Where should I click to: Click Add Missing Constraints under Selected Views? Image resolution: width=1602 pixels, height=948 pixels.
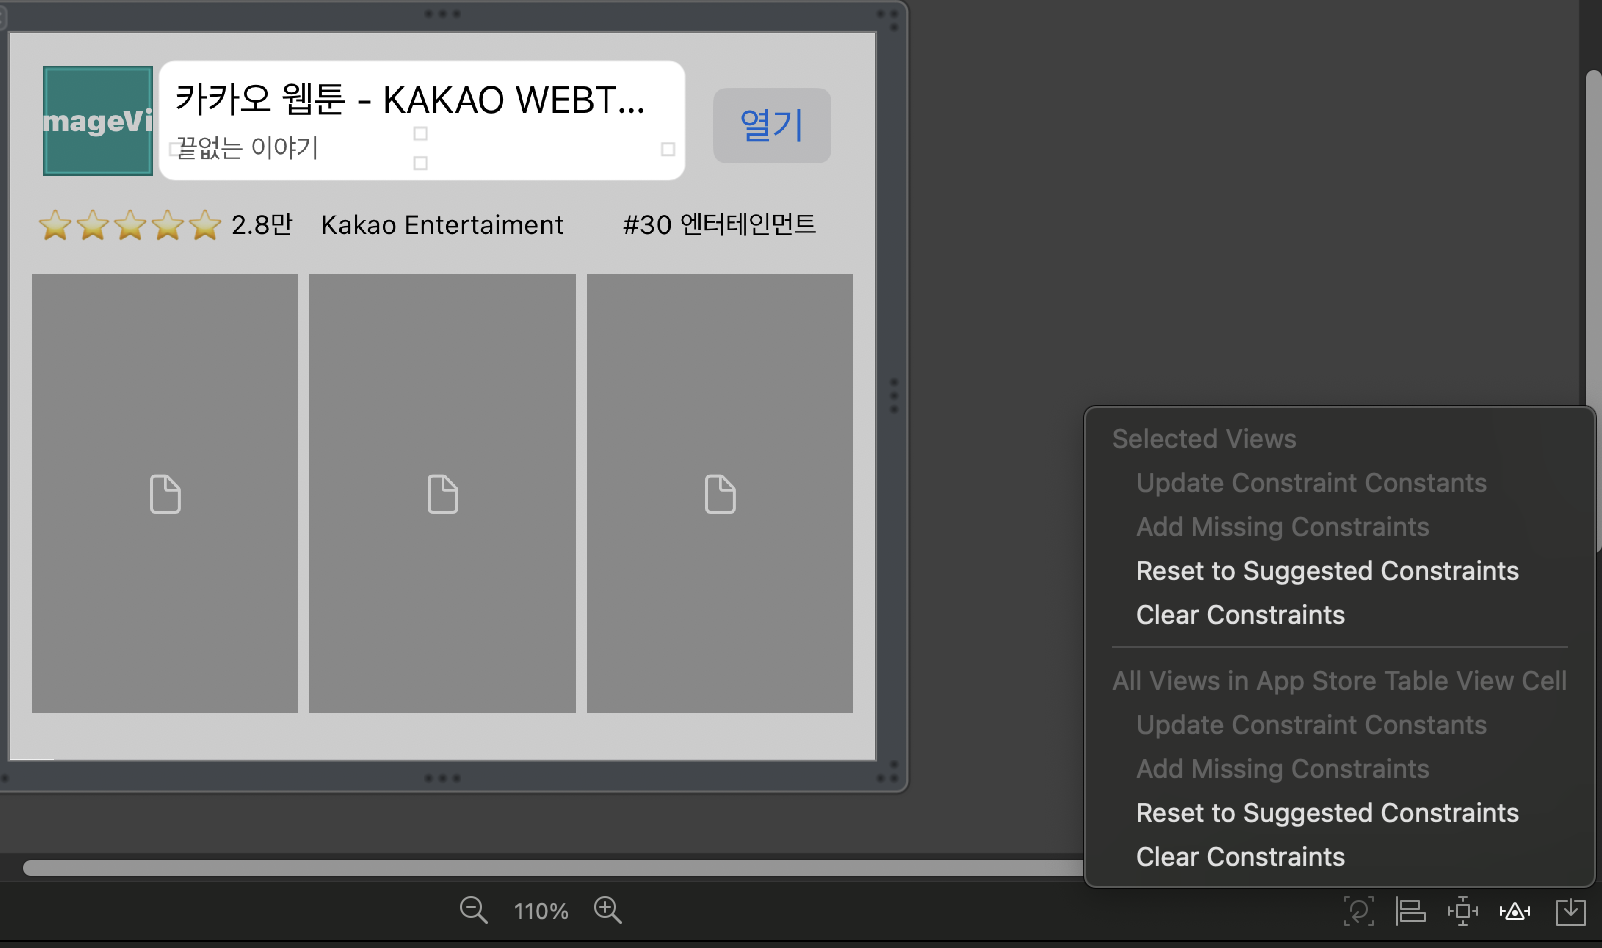(1282, 527)
